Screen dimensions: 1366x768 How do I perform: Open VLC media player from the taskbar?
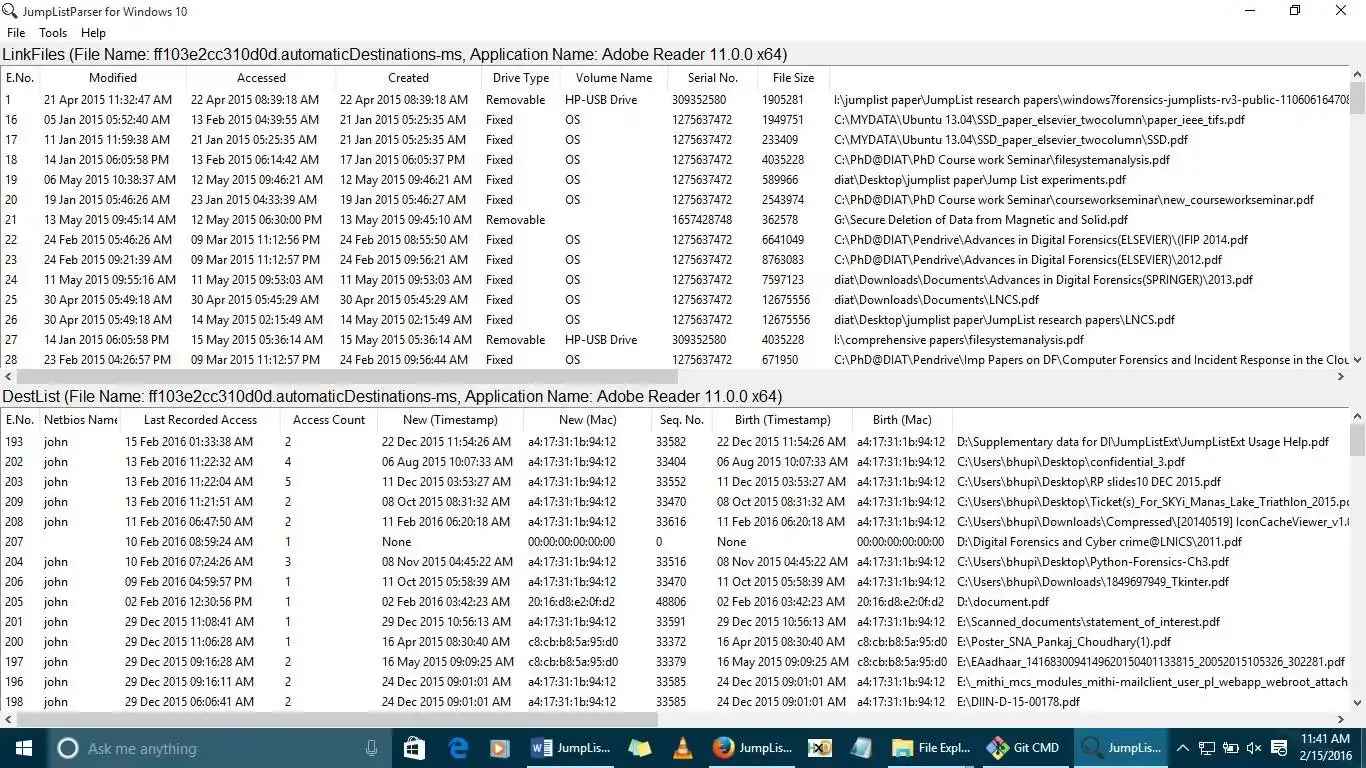[683, 748]
